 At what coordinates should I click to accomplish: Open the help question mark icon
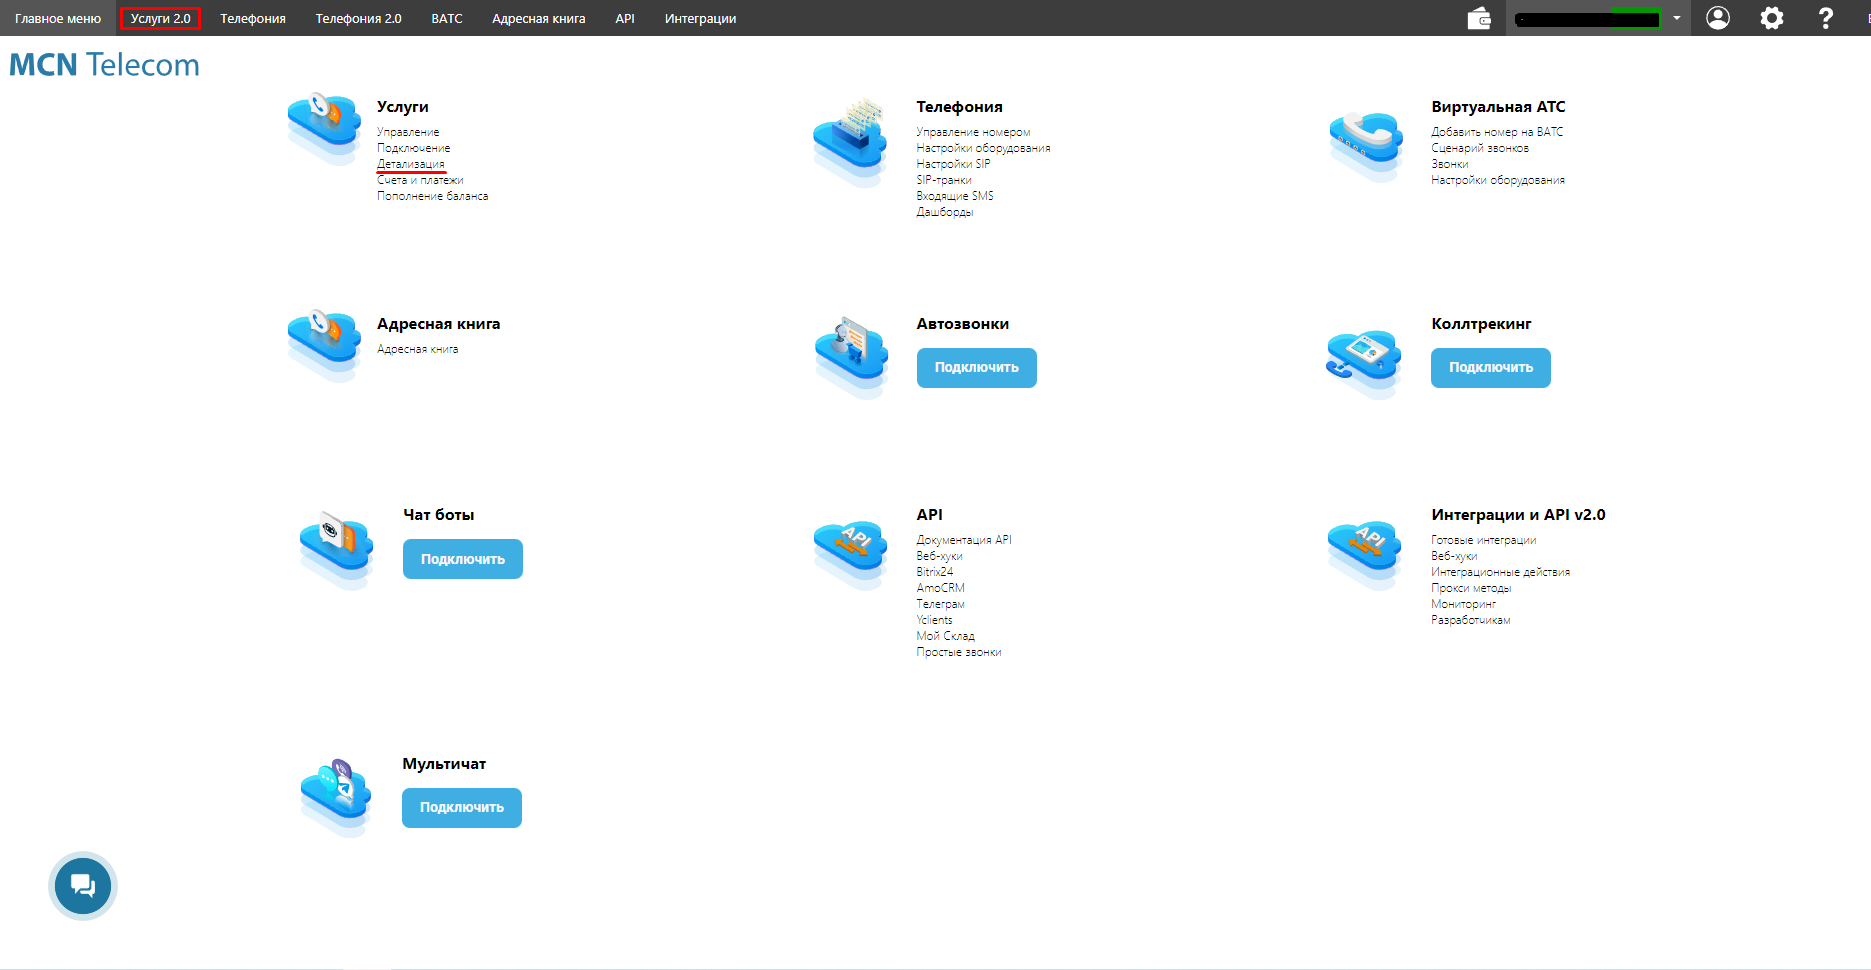[x=1826, y=18]
